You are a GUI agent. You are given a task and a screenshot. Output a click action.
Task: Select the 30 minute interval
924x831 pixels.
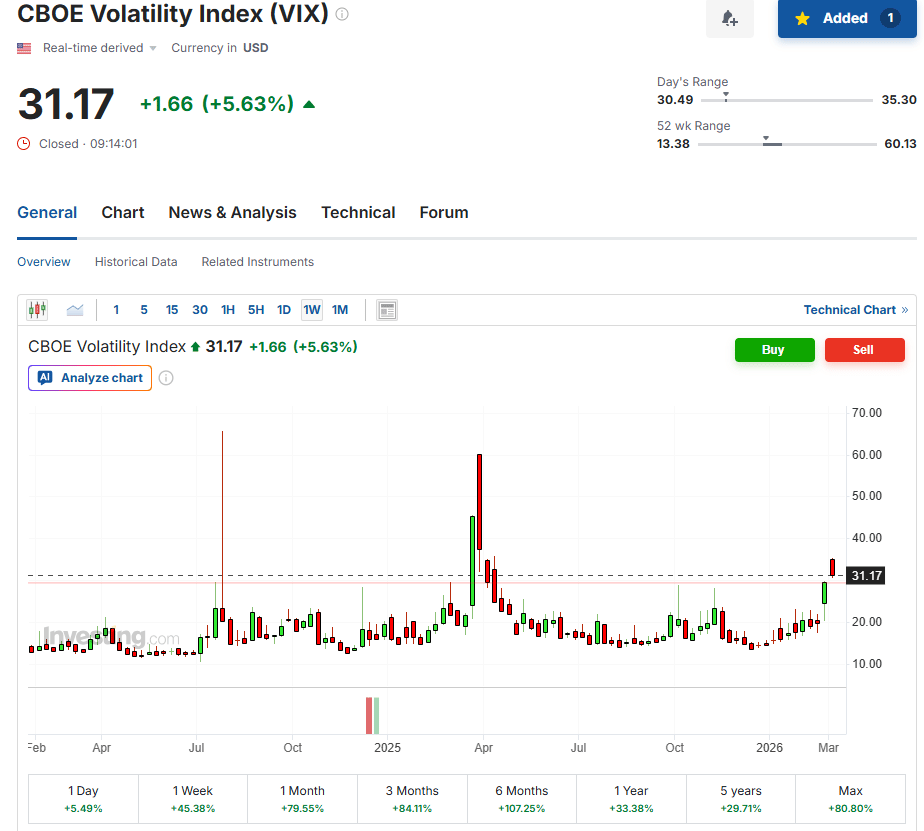click(200, 310)
